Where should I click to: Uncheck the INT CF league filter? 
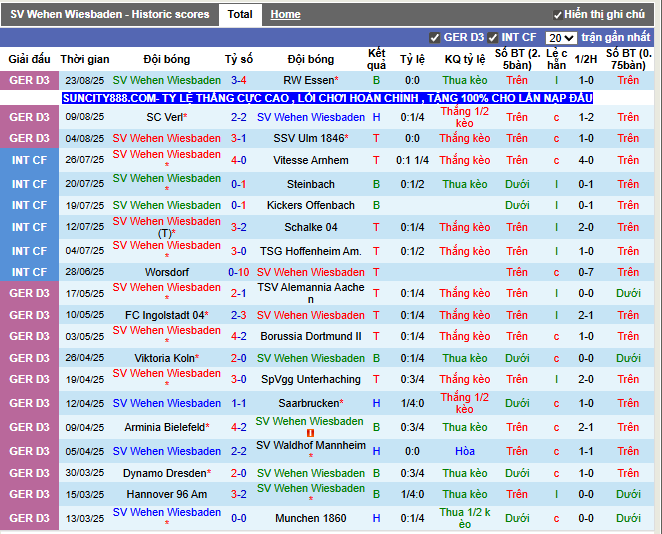click(x=492, y=38)
